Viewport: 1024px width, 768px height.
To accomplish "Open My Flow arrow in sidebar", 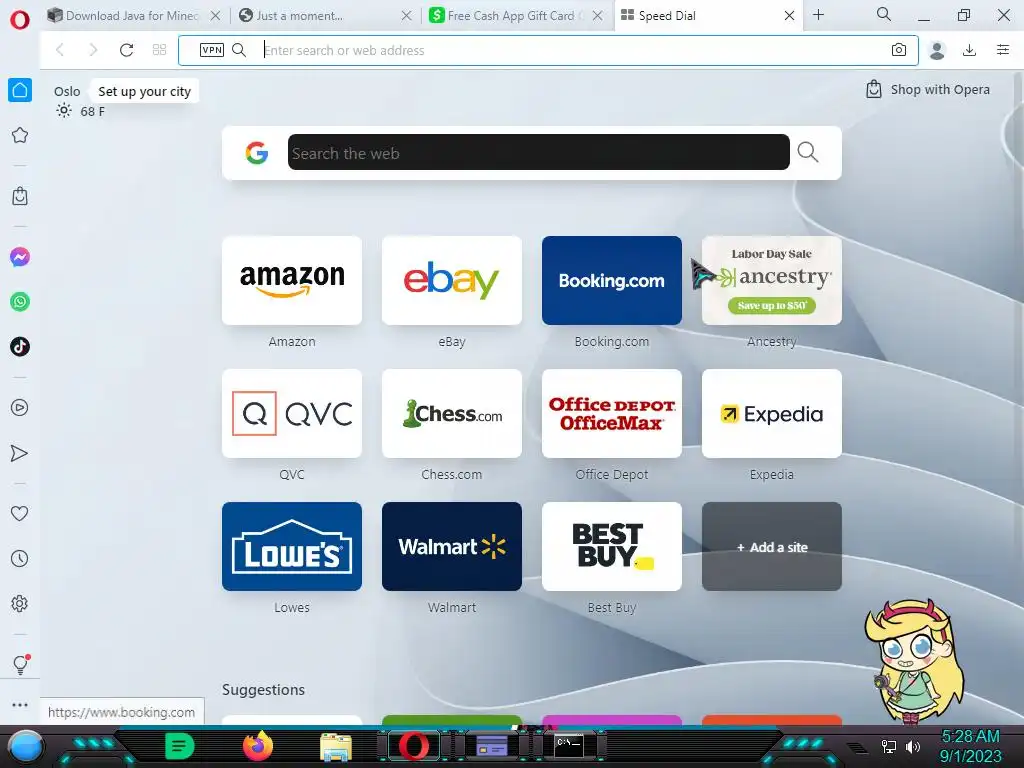I will [x=20, y=453].
